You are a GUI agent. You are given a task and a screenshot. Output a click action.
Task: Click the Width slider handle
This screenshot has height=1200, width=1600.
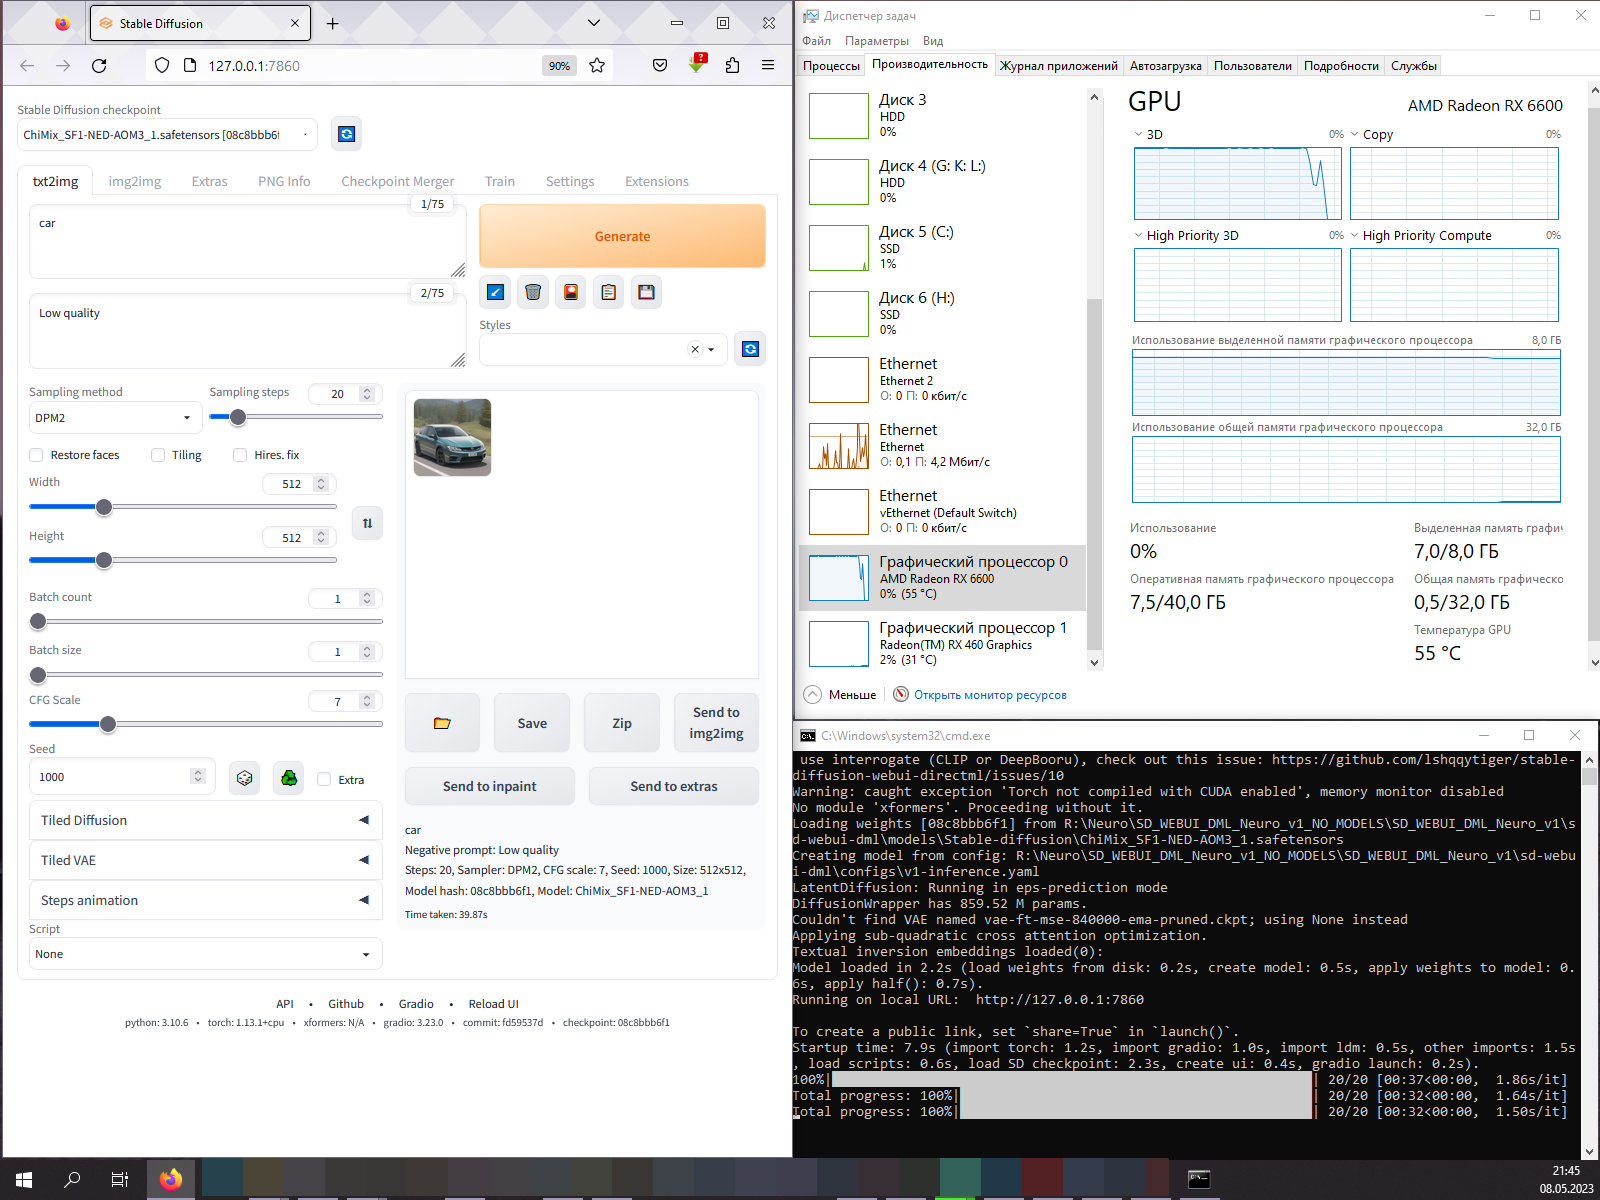[x=104, y=507]
